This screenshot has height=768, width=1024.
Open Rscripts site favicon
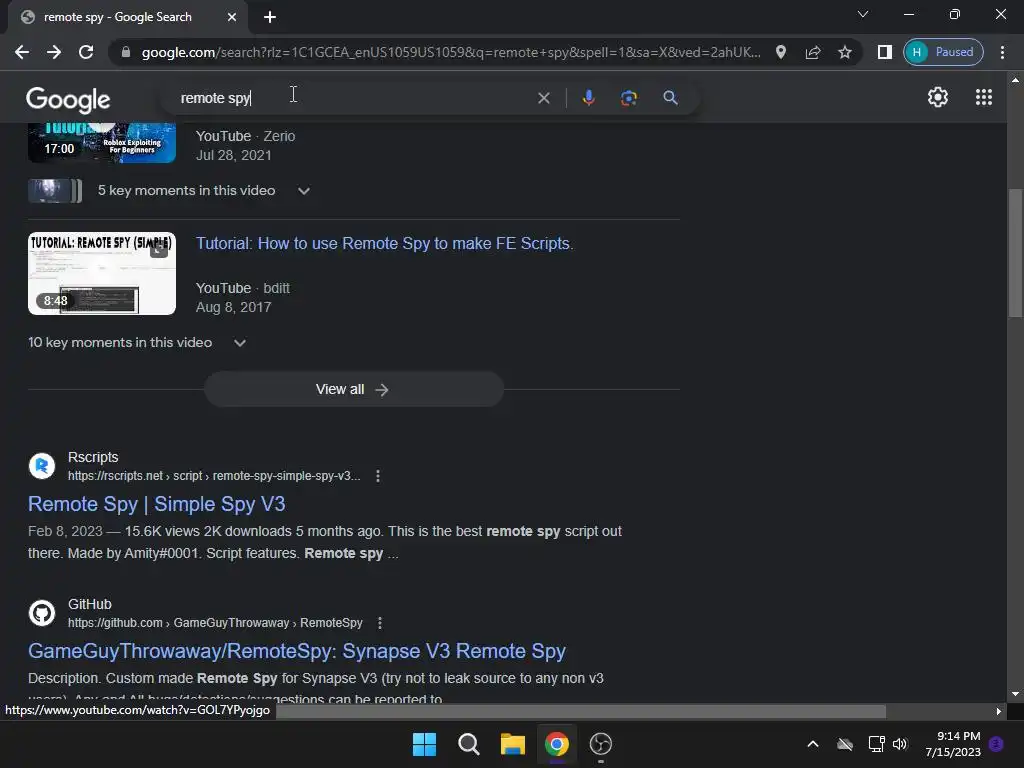tap(42, 466)
